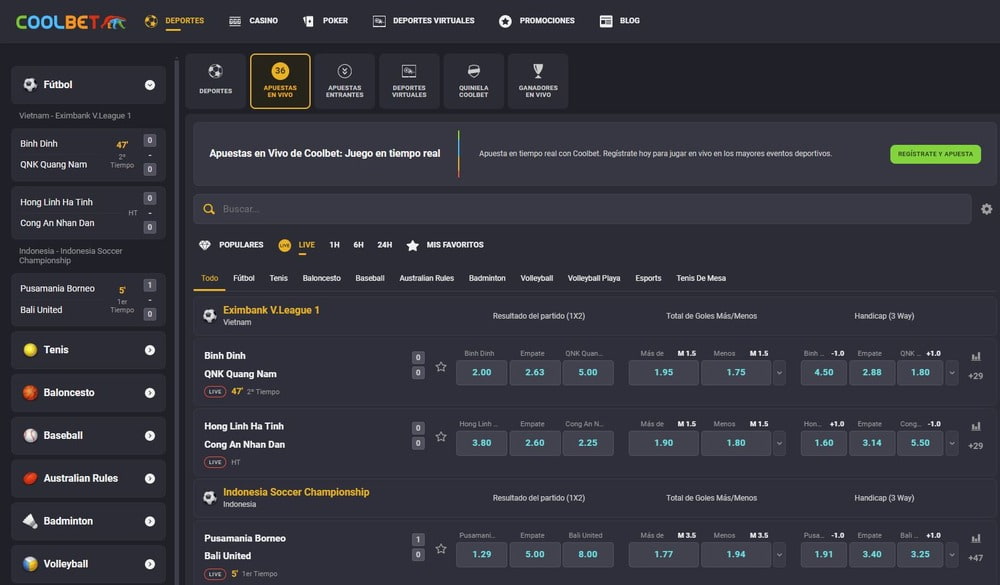Click the Coolbet logo
This screenshot has height=585, width=1000.
(x=71, y=22)
